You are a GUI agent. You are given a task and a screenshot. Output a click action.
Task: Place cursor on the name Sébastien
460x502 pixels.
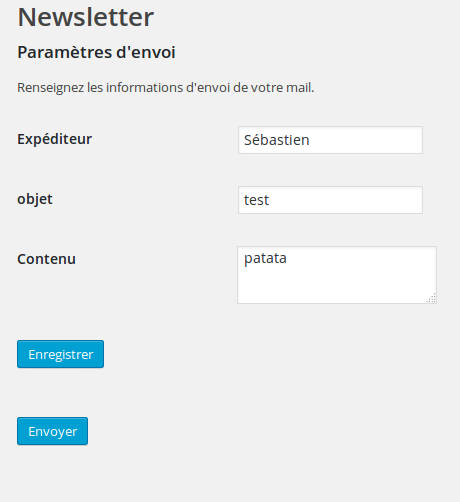(277, 140)
